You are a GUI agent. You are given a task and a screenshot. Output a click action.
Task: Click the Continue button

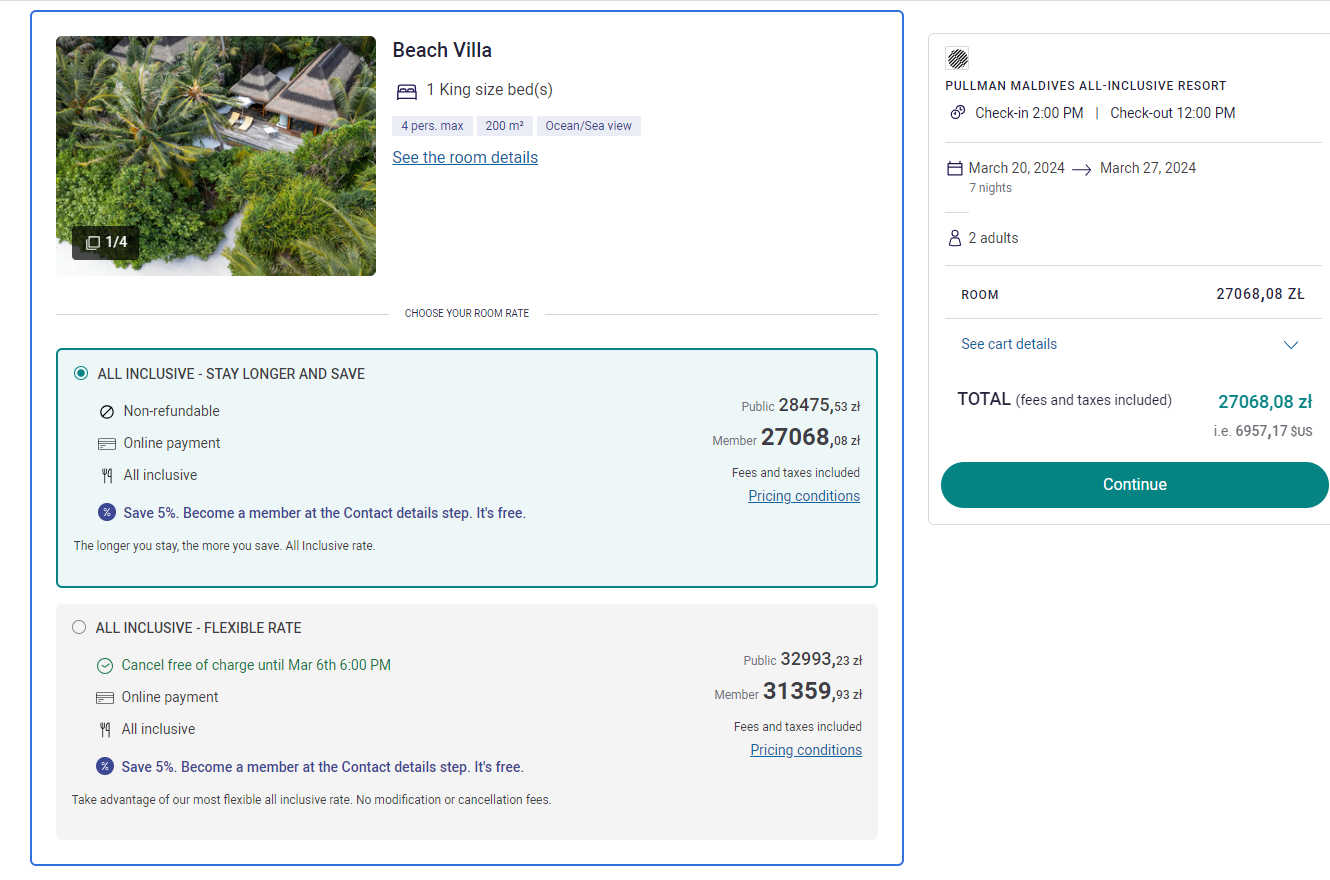1135,485
